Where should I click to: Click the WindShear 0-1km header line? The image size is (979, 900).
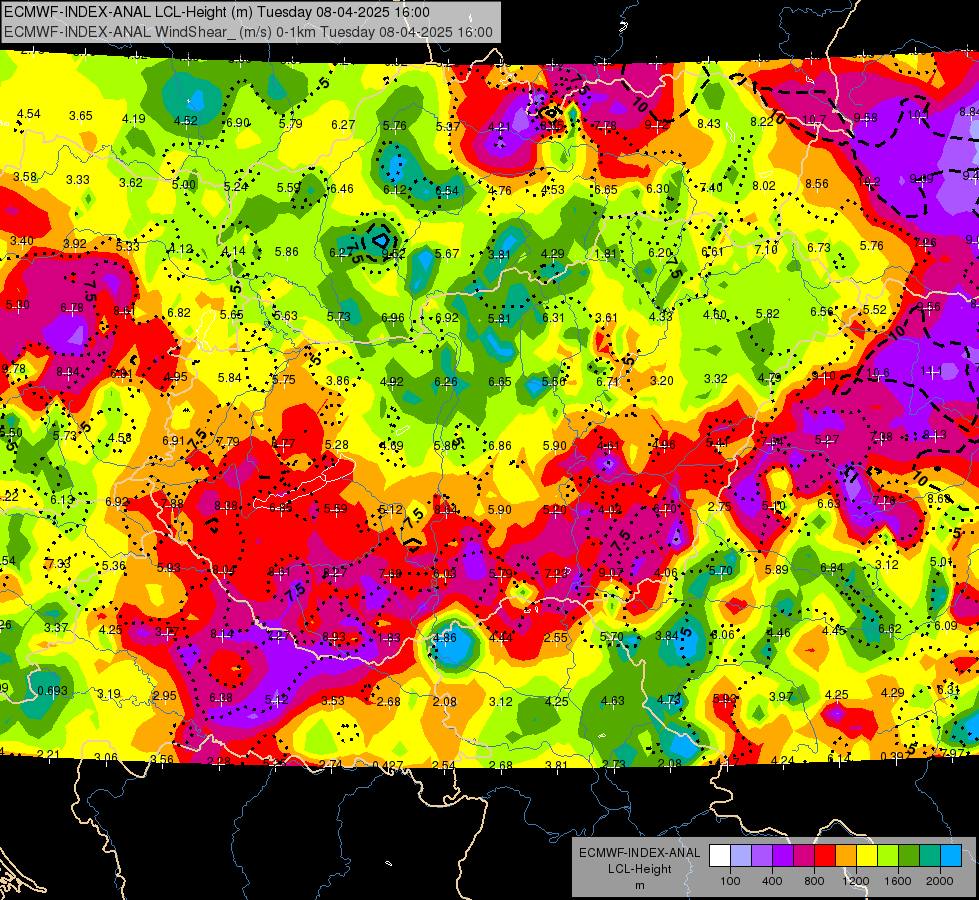click(248, 32)
